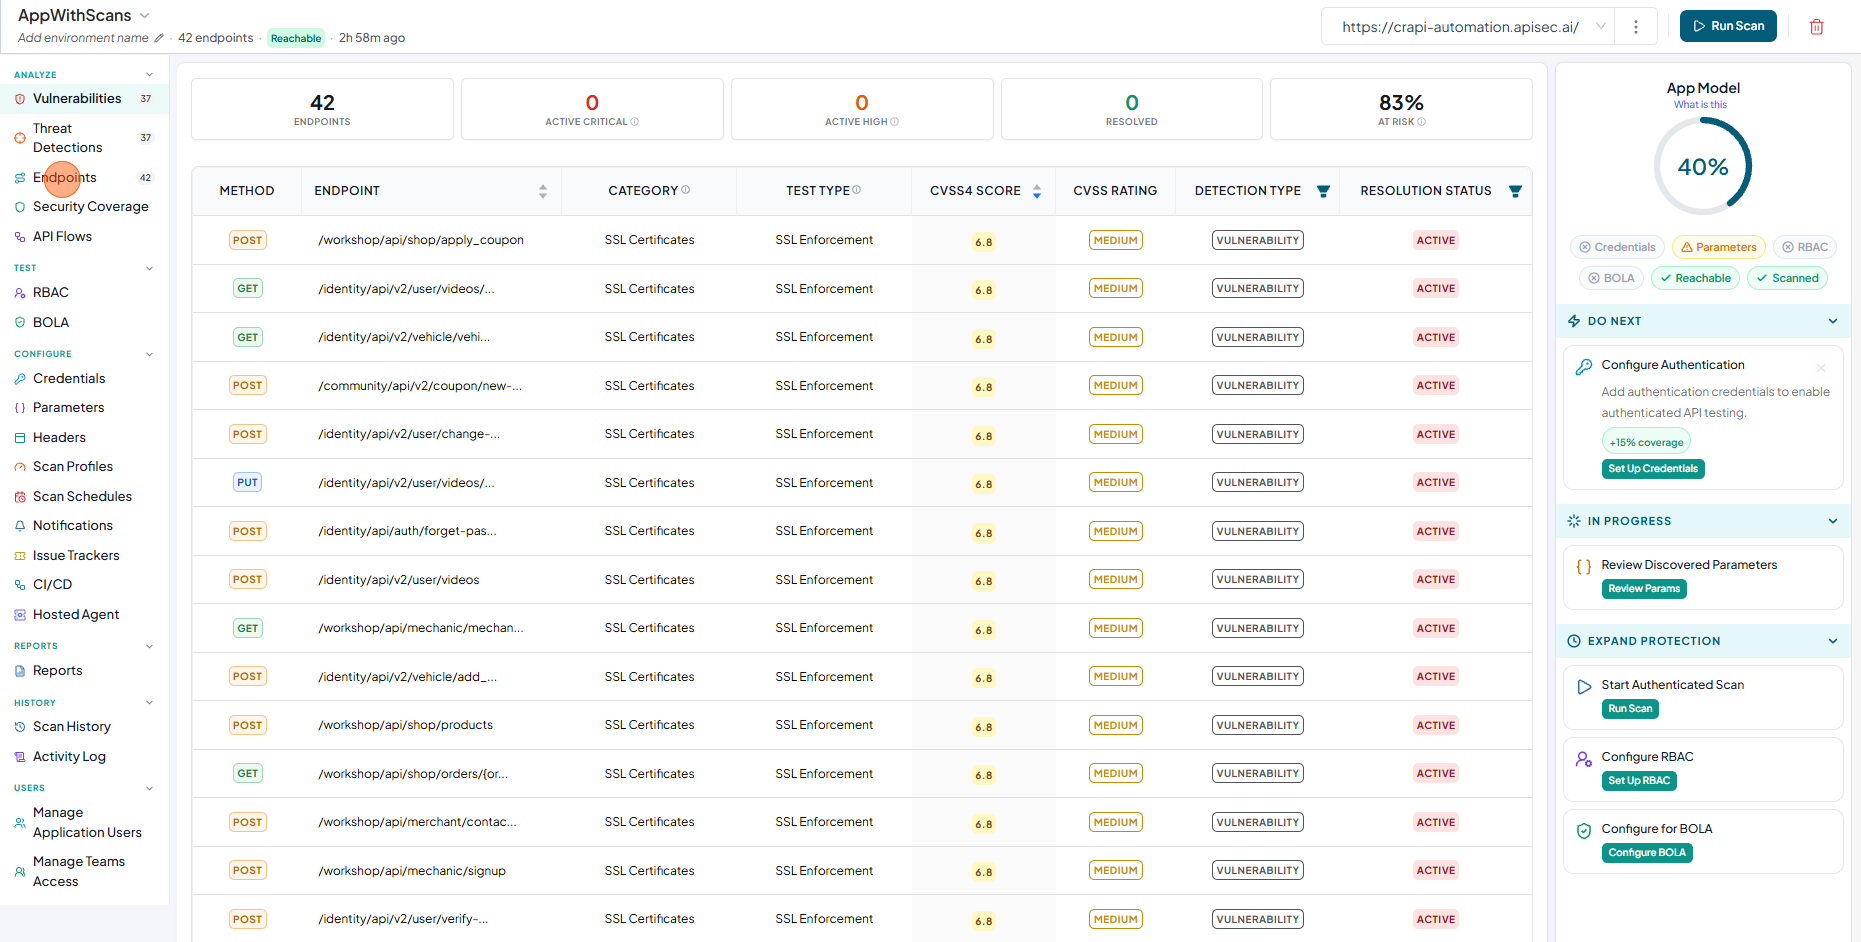This screenshot has height=942, width=1861.
Task: Click the 83% At Risk summary card
Action: [1401, 109]
